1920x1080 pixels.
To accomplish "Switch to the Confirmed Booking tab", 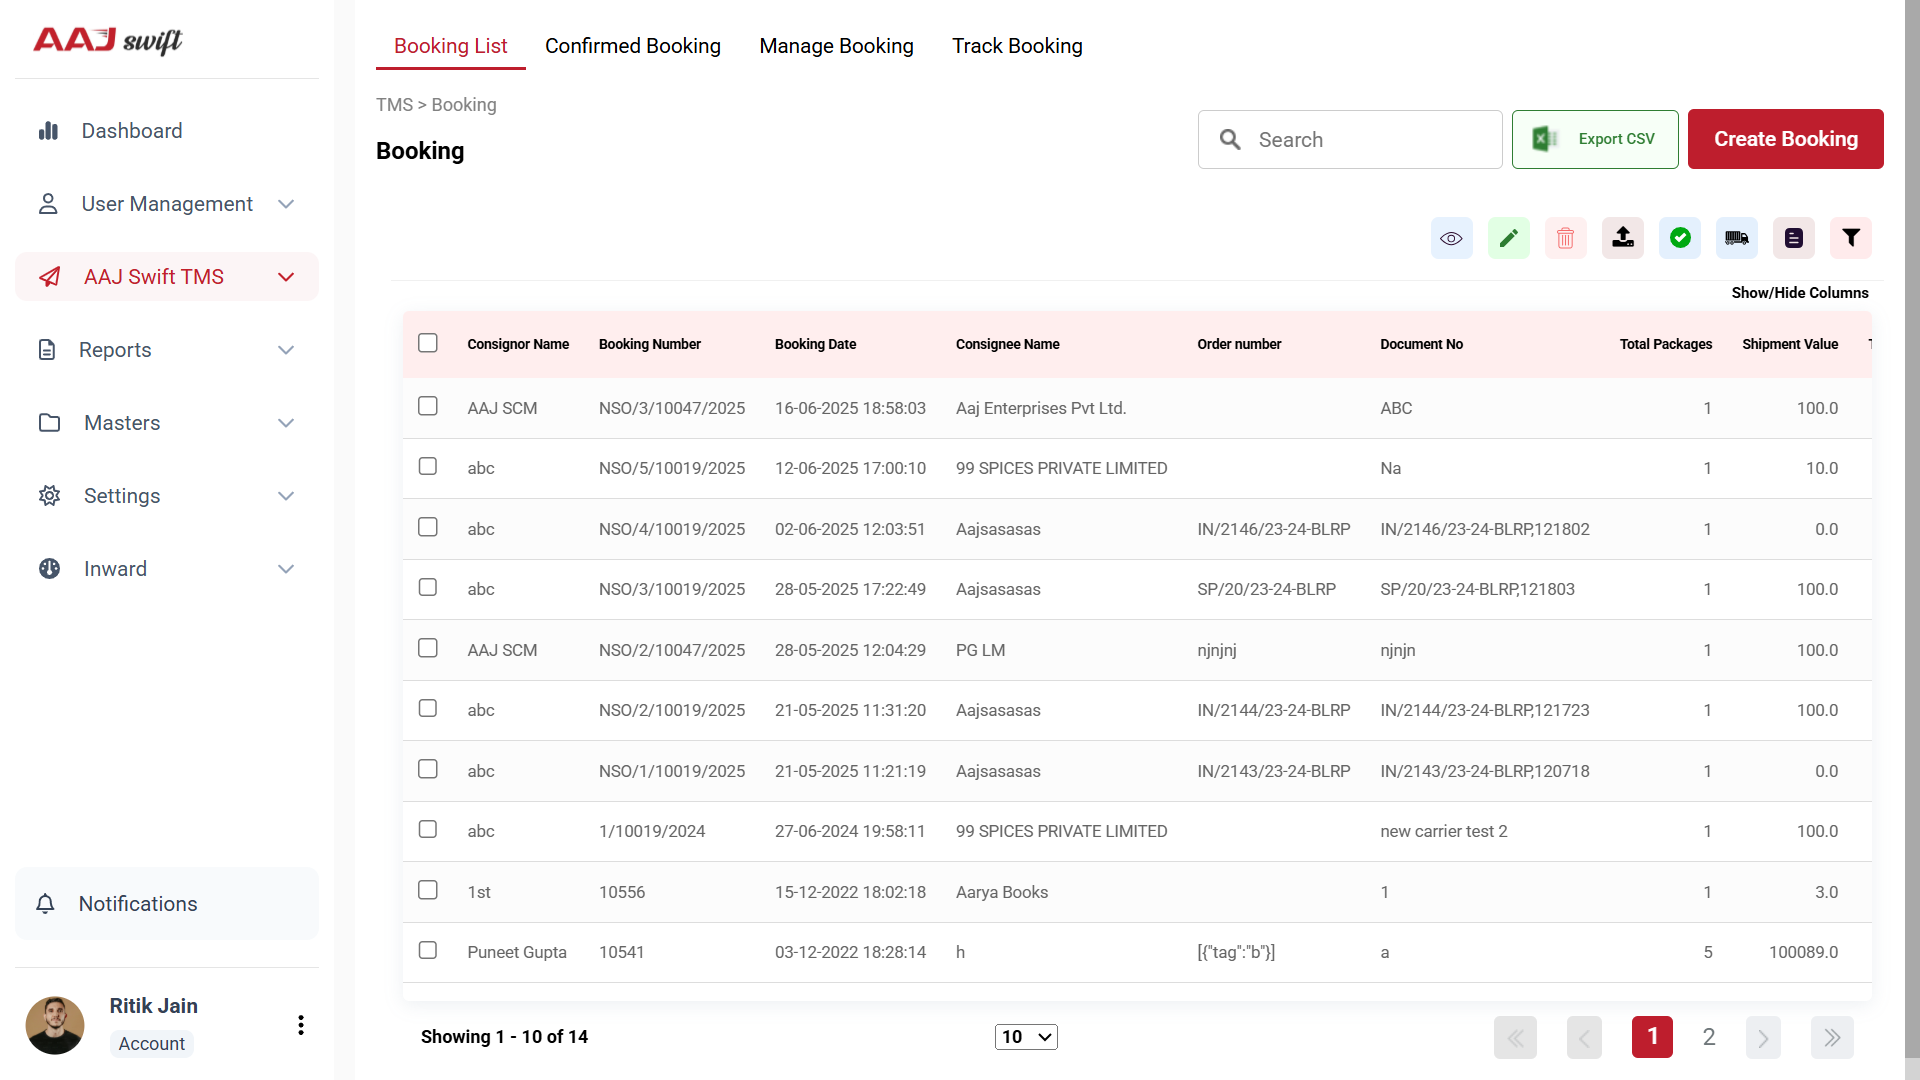I will click(x=633, y=46).
